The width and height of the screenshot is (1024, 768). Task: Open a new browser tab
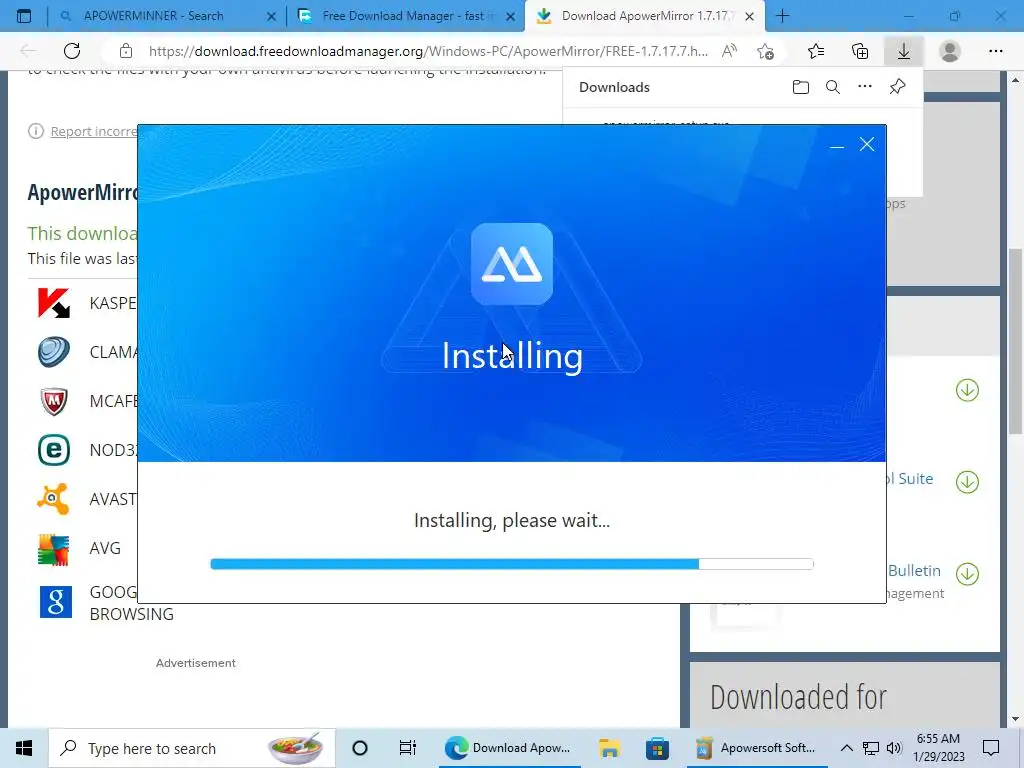tap(782, 16)
